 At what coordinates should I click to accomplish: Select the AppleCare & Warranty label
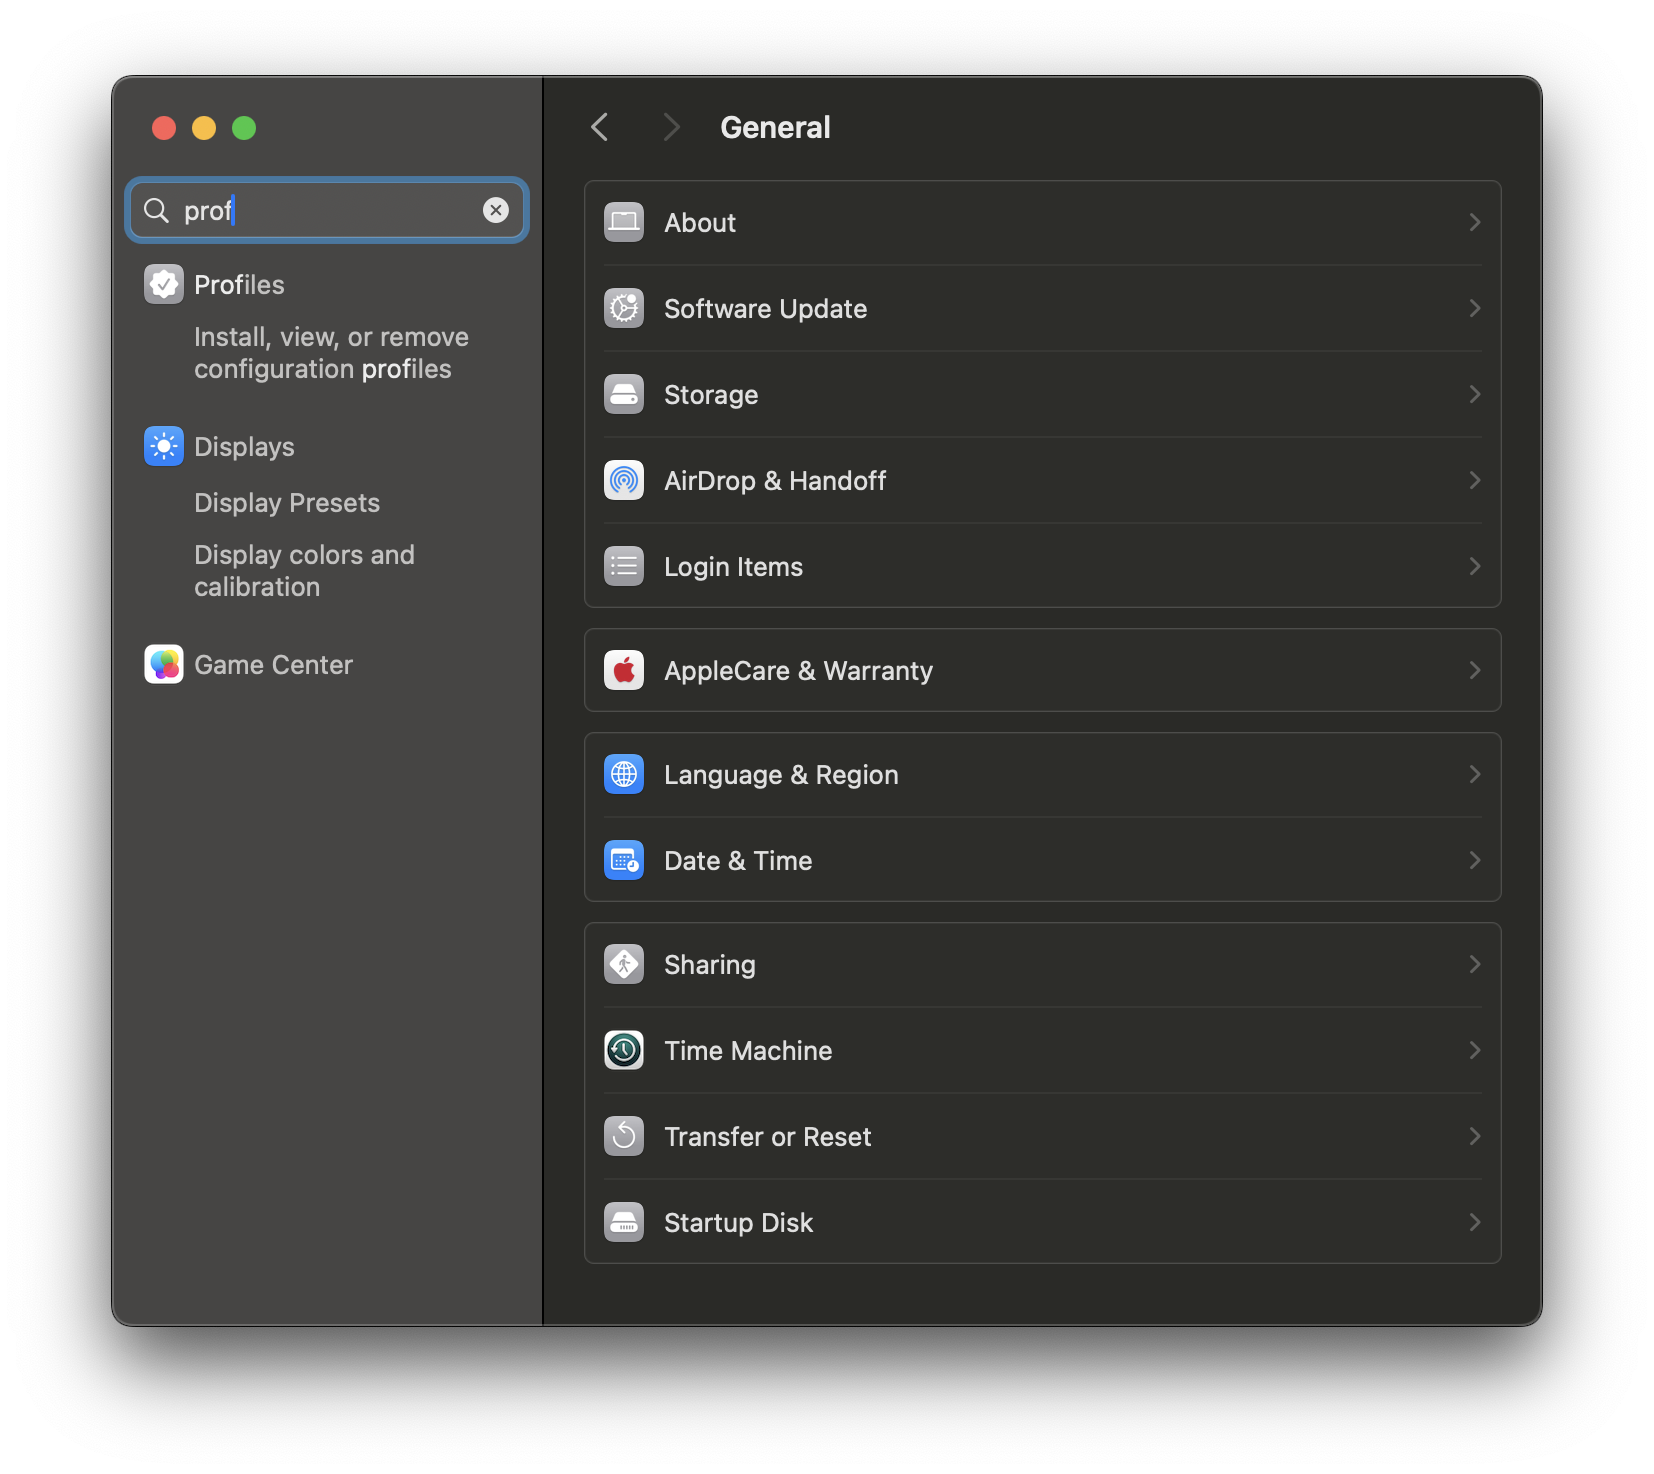pos(798,671)
